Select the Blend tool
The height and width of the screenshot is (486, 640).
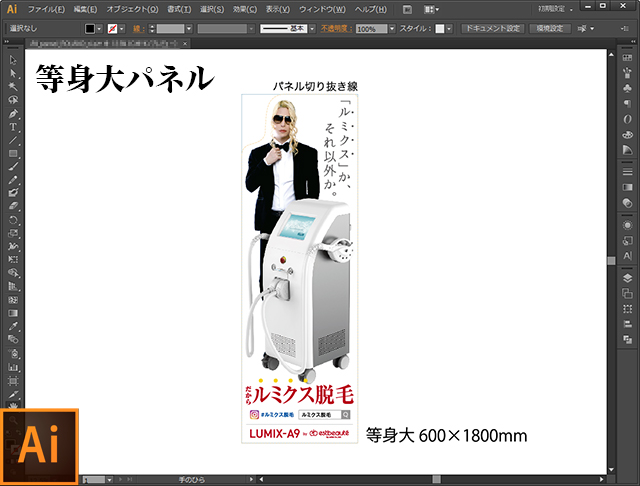point(13,340)
